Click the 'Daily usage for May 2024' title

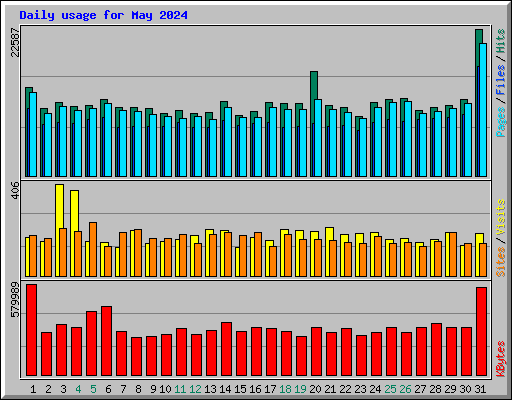click(103, 15)
